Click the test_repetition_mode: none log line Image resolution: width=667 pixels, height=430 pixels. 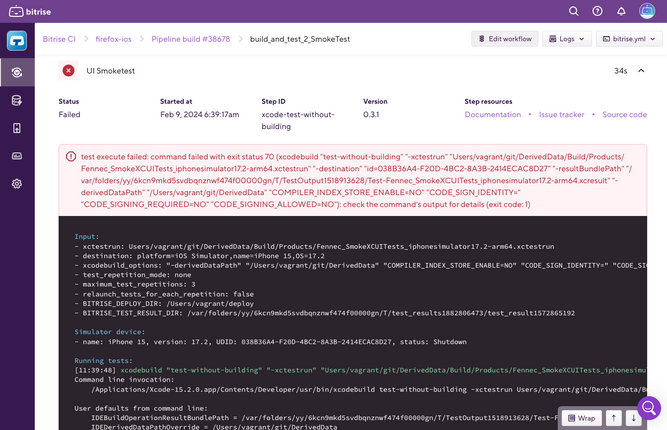point(133,275)
